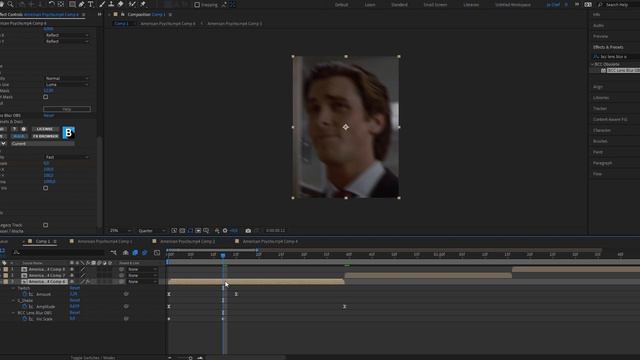The height and width of the screenshot is (360, 640).
Task: Open the Fast mode dropdown
Action: (67, 157)
